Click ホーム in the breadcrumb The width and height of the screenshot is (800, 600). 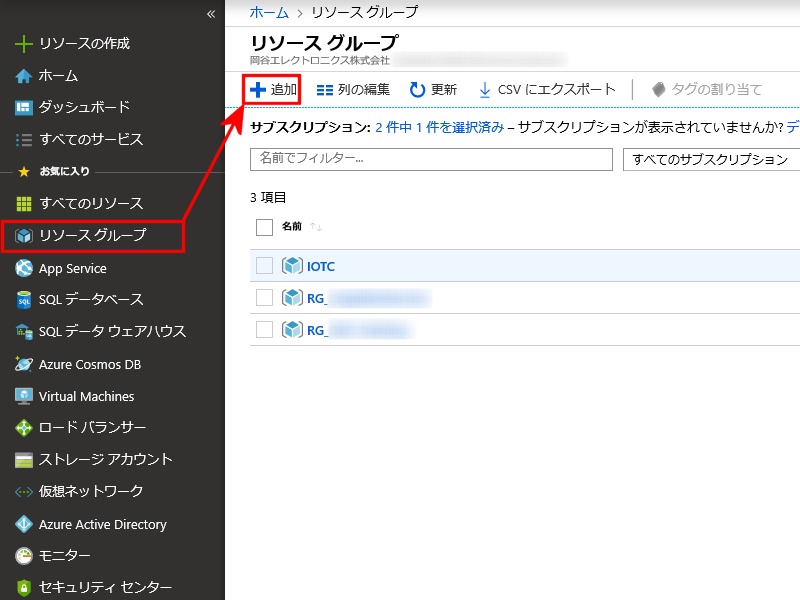(x=268, y=13)
